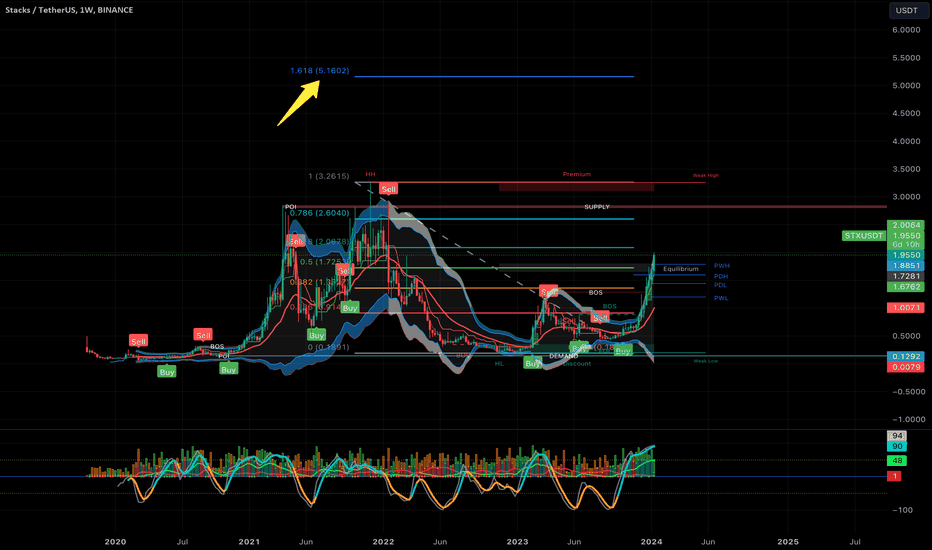Select the 3.0000 price axis label
The height and width of the screenshot is (550, 932).
click(906, 197)
